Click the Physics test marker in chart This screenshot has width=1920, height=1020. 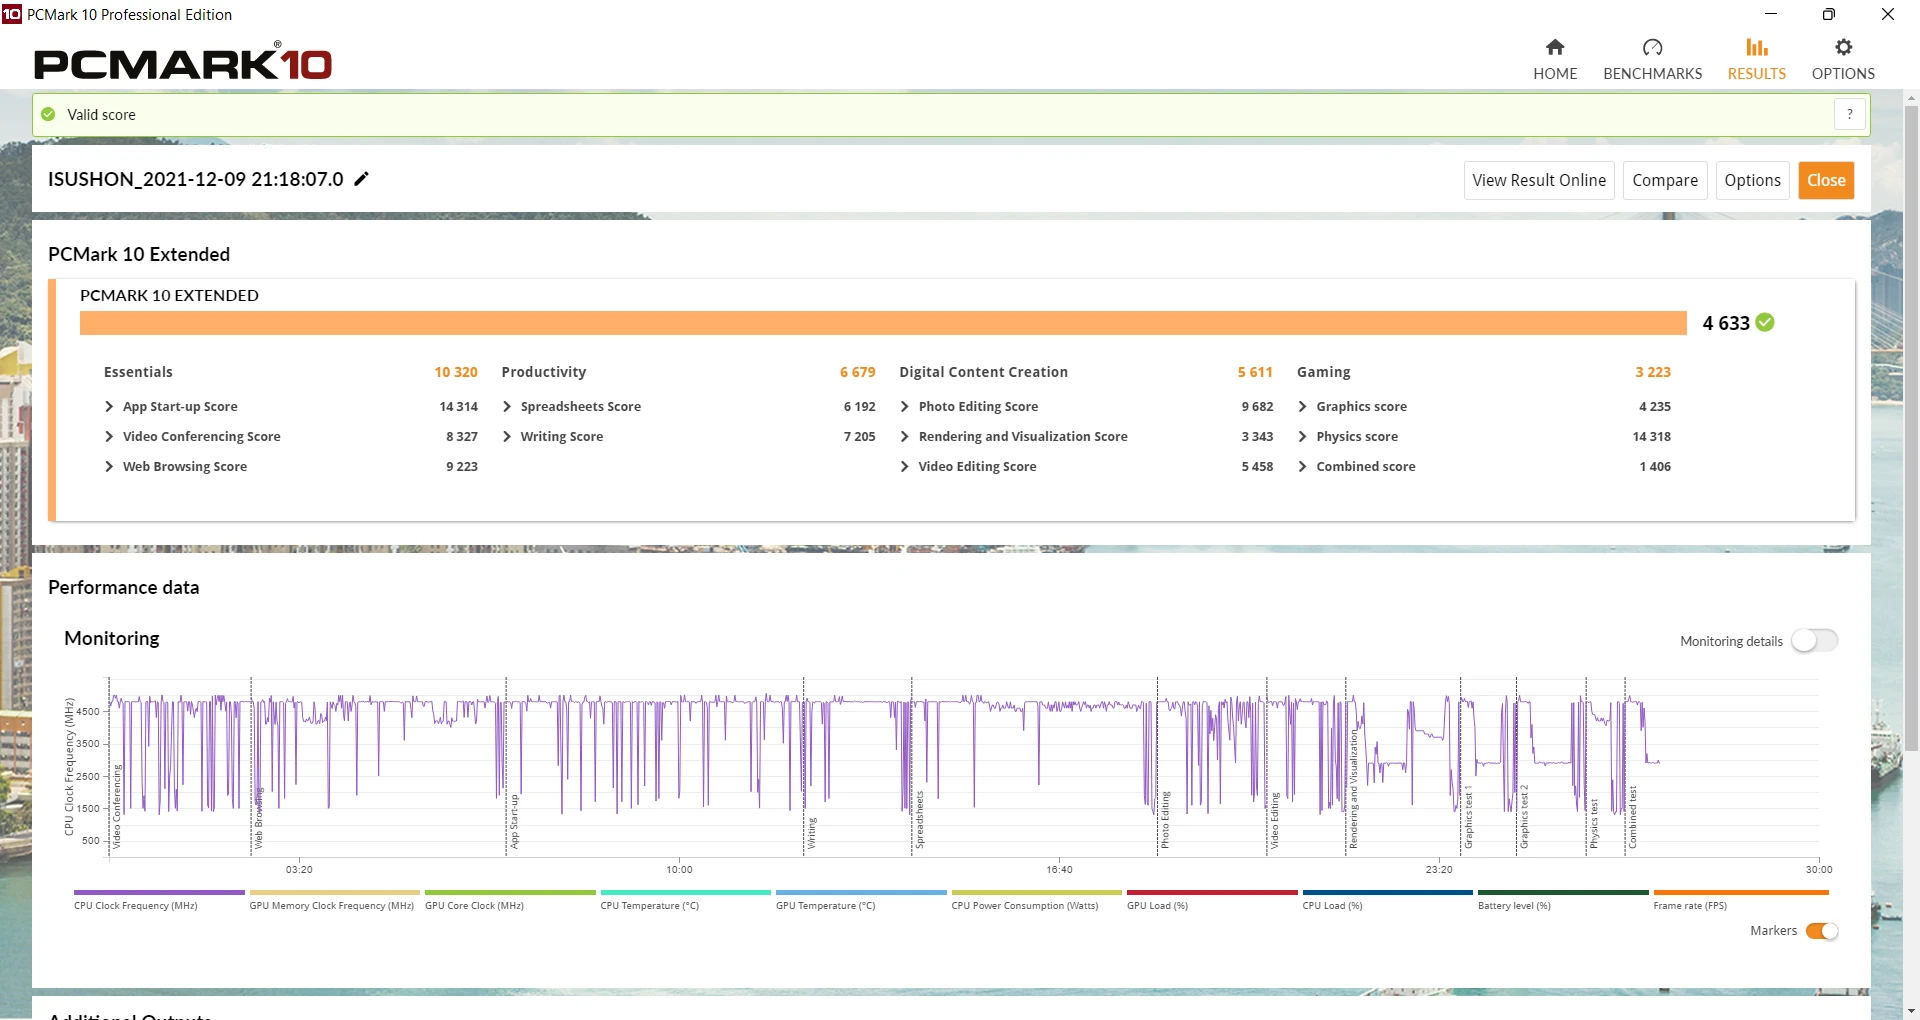click(x=1594, y=824)
